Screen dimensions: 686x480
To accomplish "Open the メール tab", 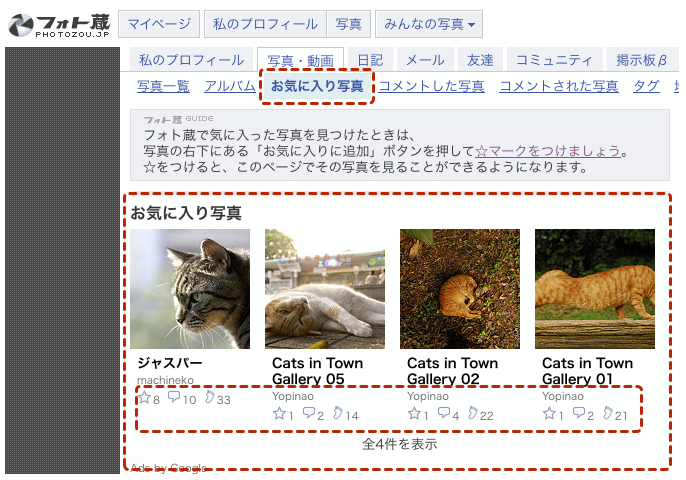I will pyautogui.click(x=425, y=60).
